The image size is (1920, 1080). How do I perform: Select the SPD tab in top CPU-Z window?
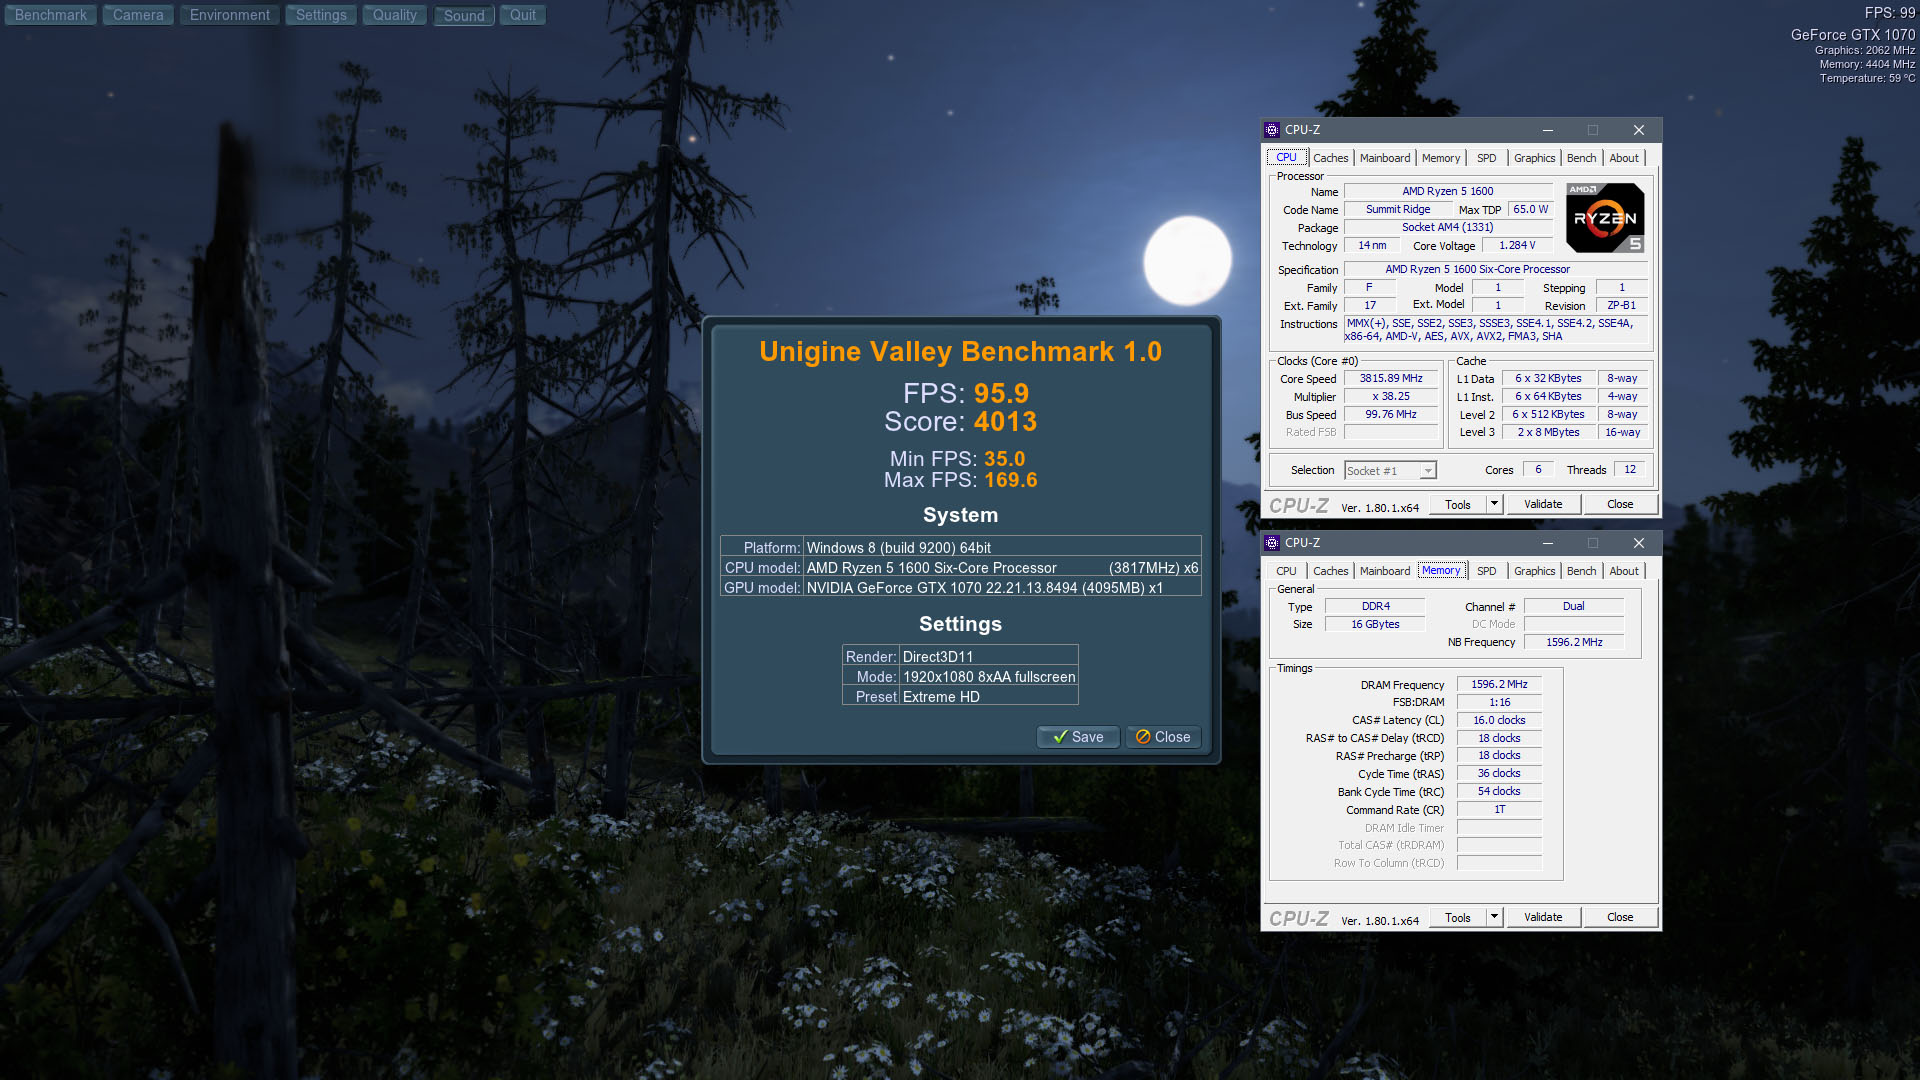click(1487, 158)
